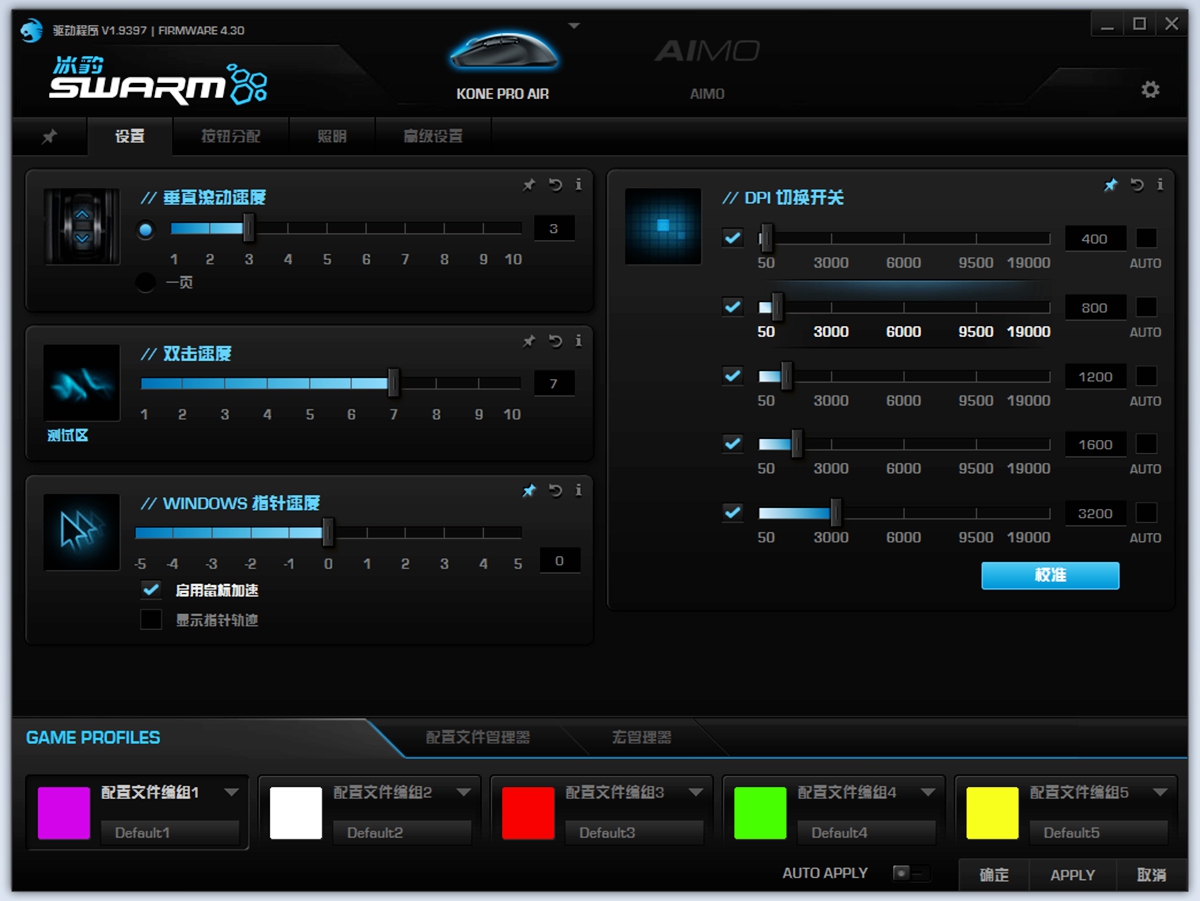Click the yellow profile color swatch

click(992, 813)
